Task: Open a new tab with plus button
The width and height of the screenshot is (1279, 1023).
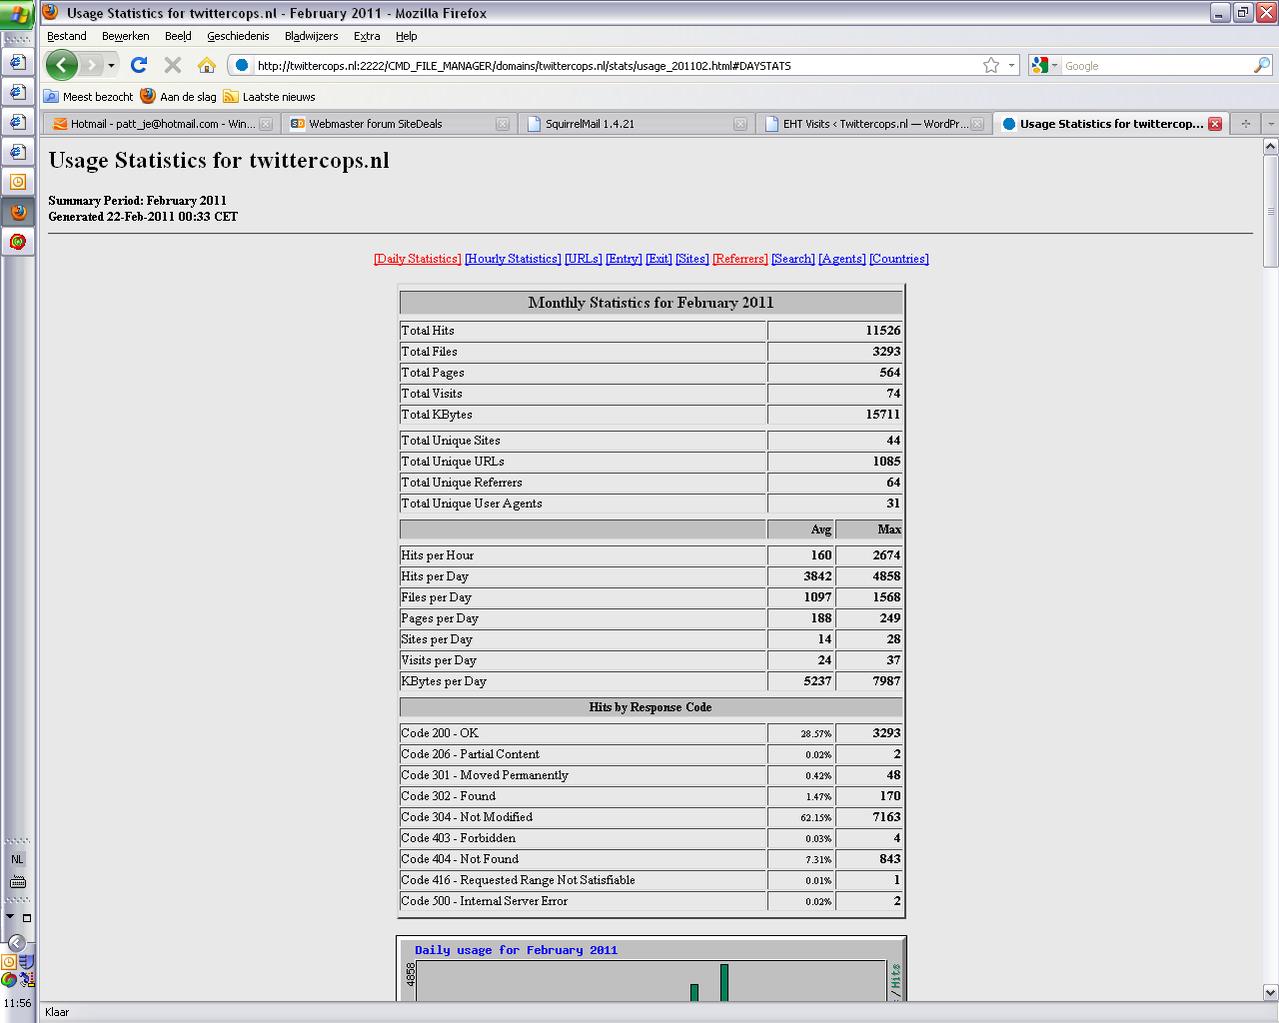Action: [x=1245, y=124]
